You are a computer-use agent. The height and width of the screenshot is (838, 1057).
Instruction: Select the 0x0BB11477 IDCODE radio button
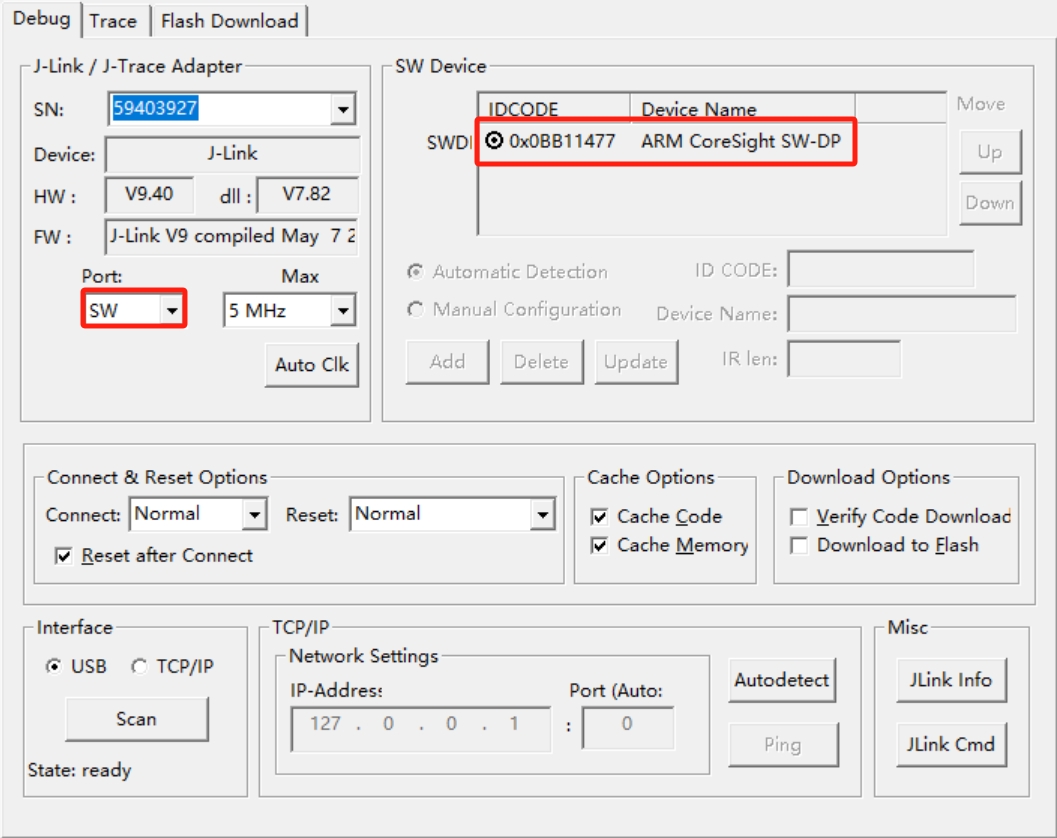(x=494, y=141)
